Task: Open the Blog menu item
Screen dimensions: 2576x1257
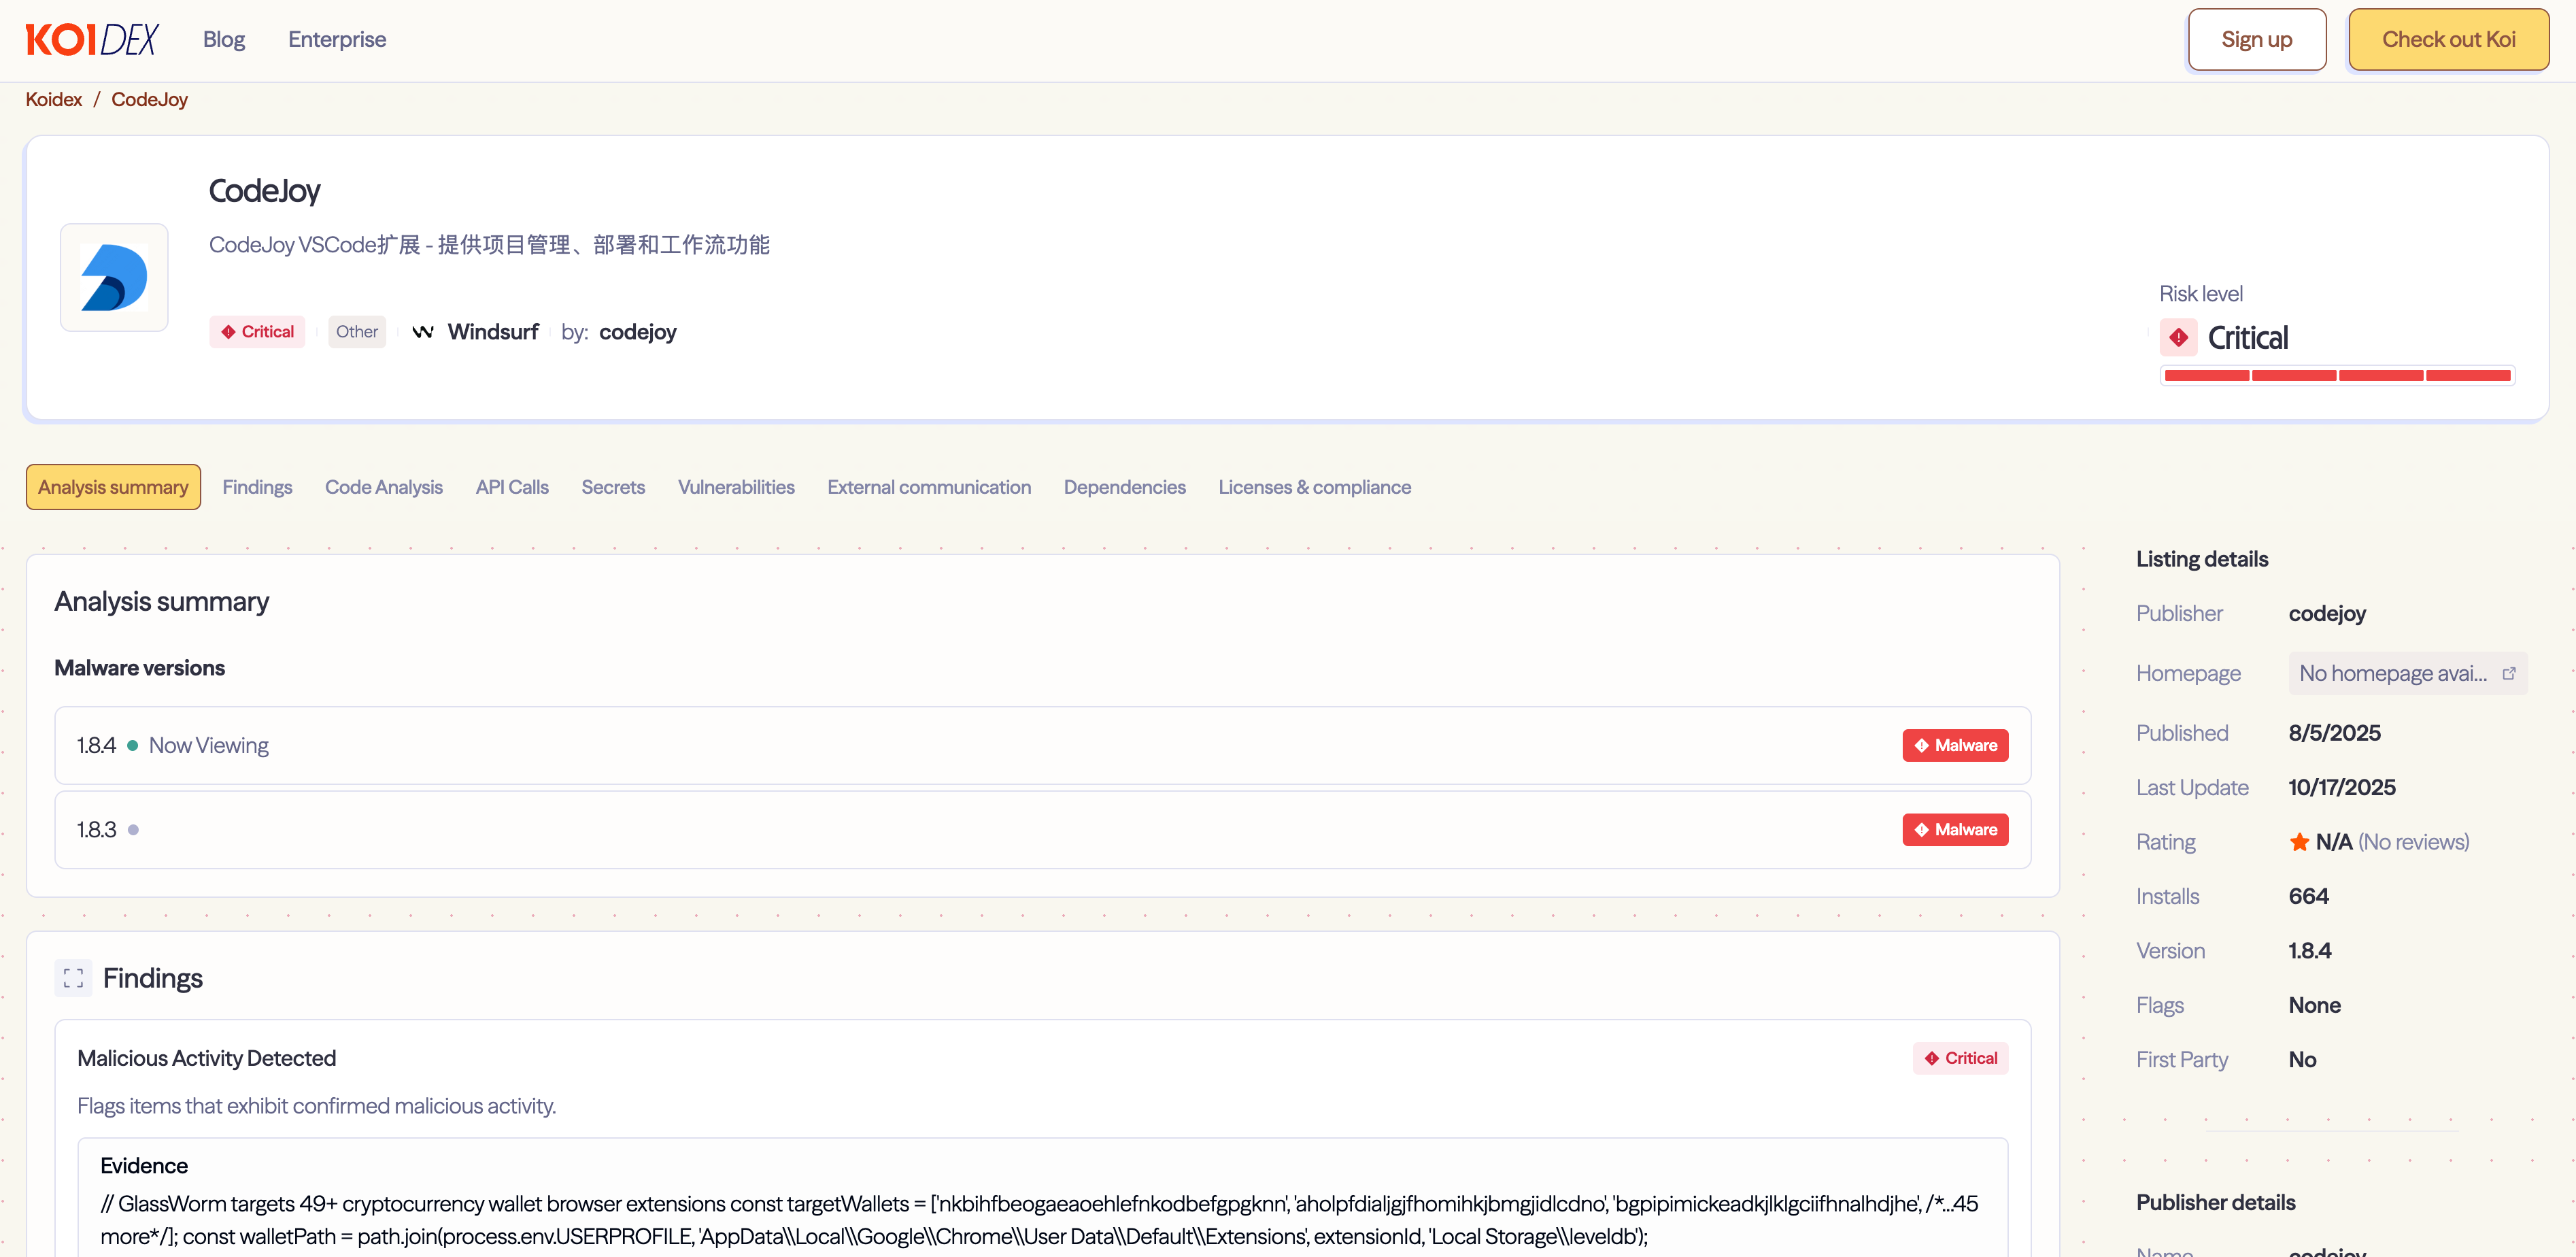Action: coord(223,39)
